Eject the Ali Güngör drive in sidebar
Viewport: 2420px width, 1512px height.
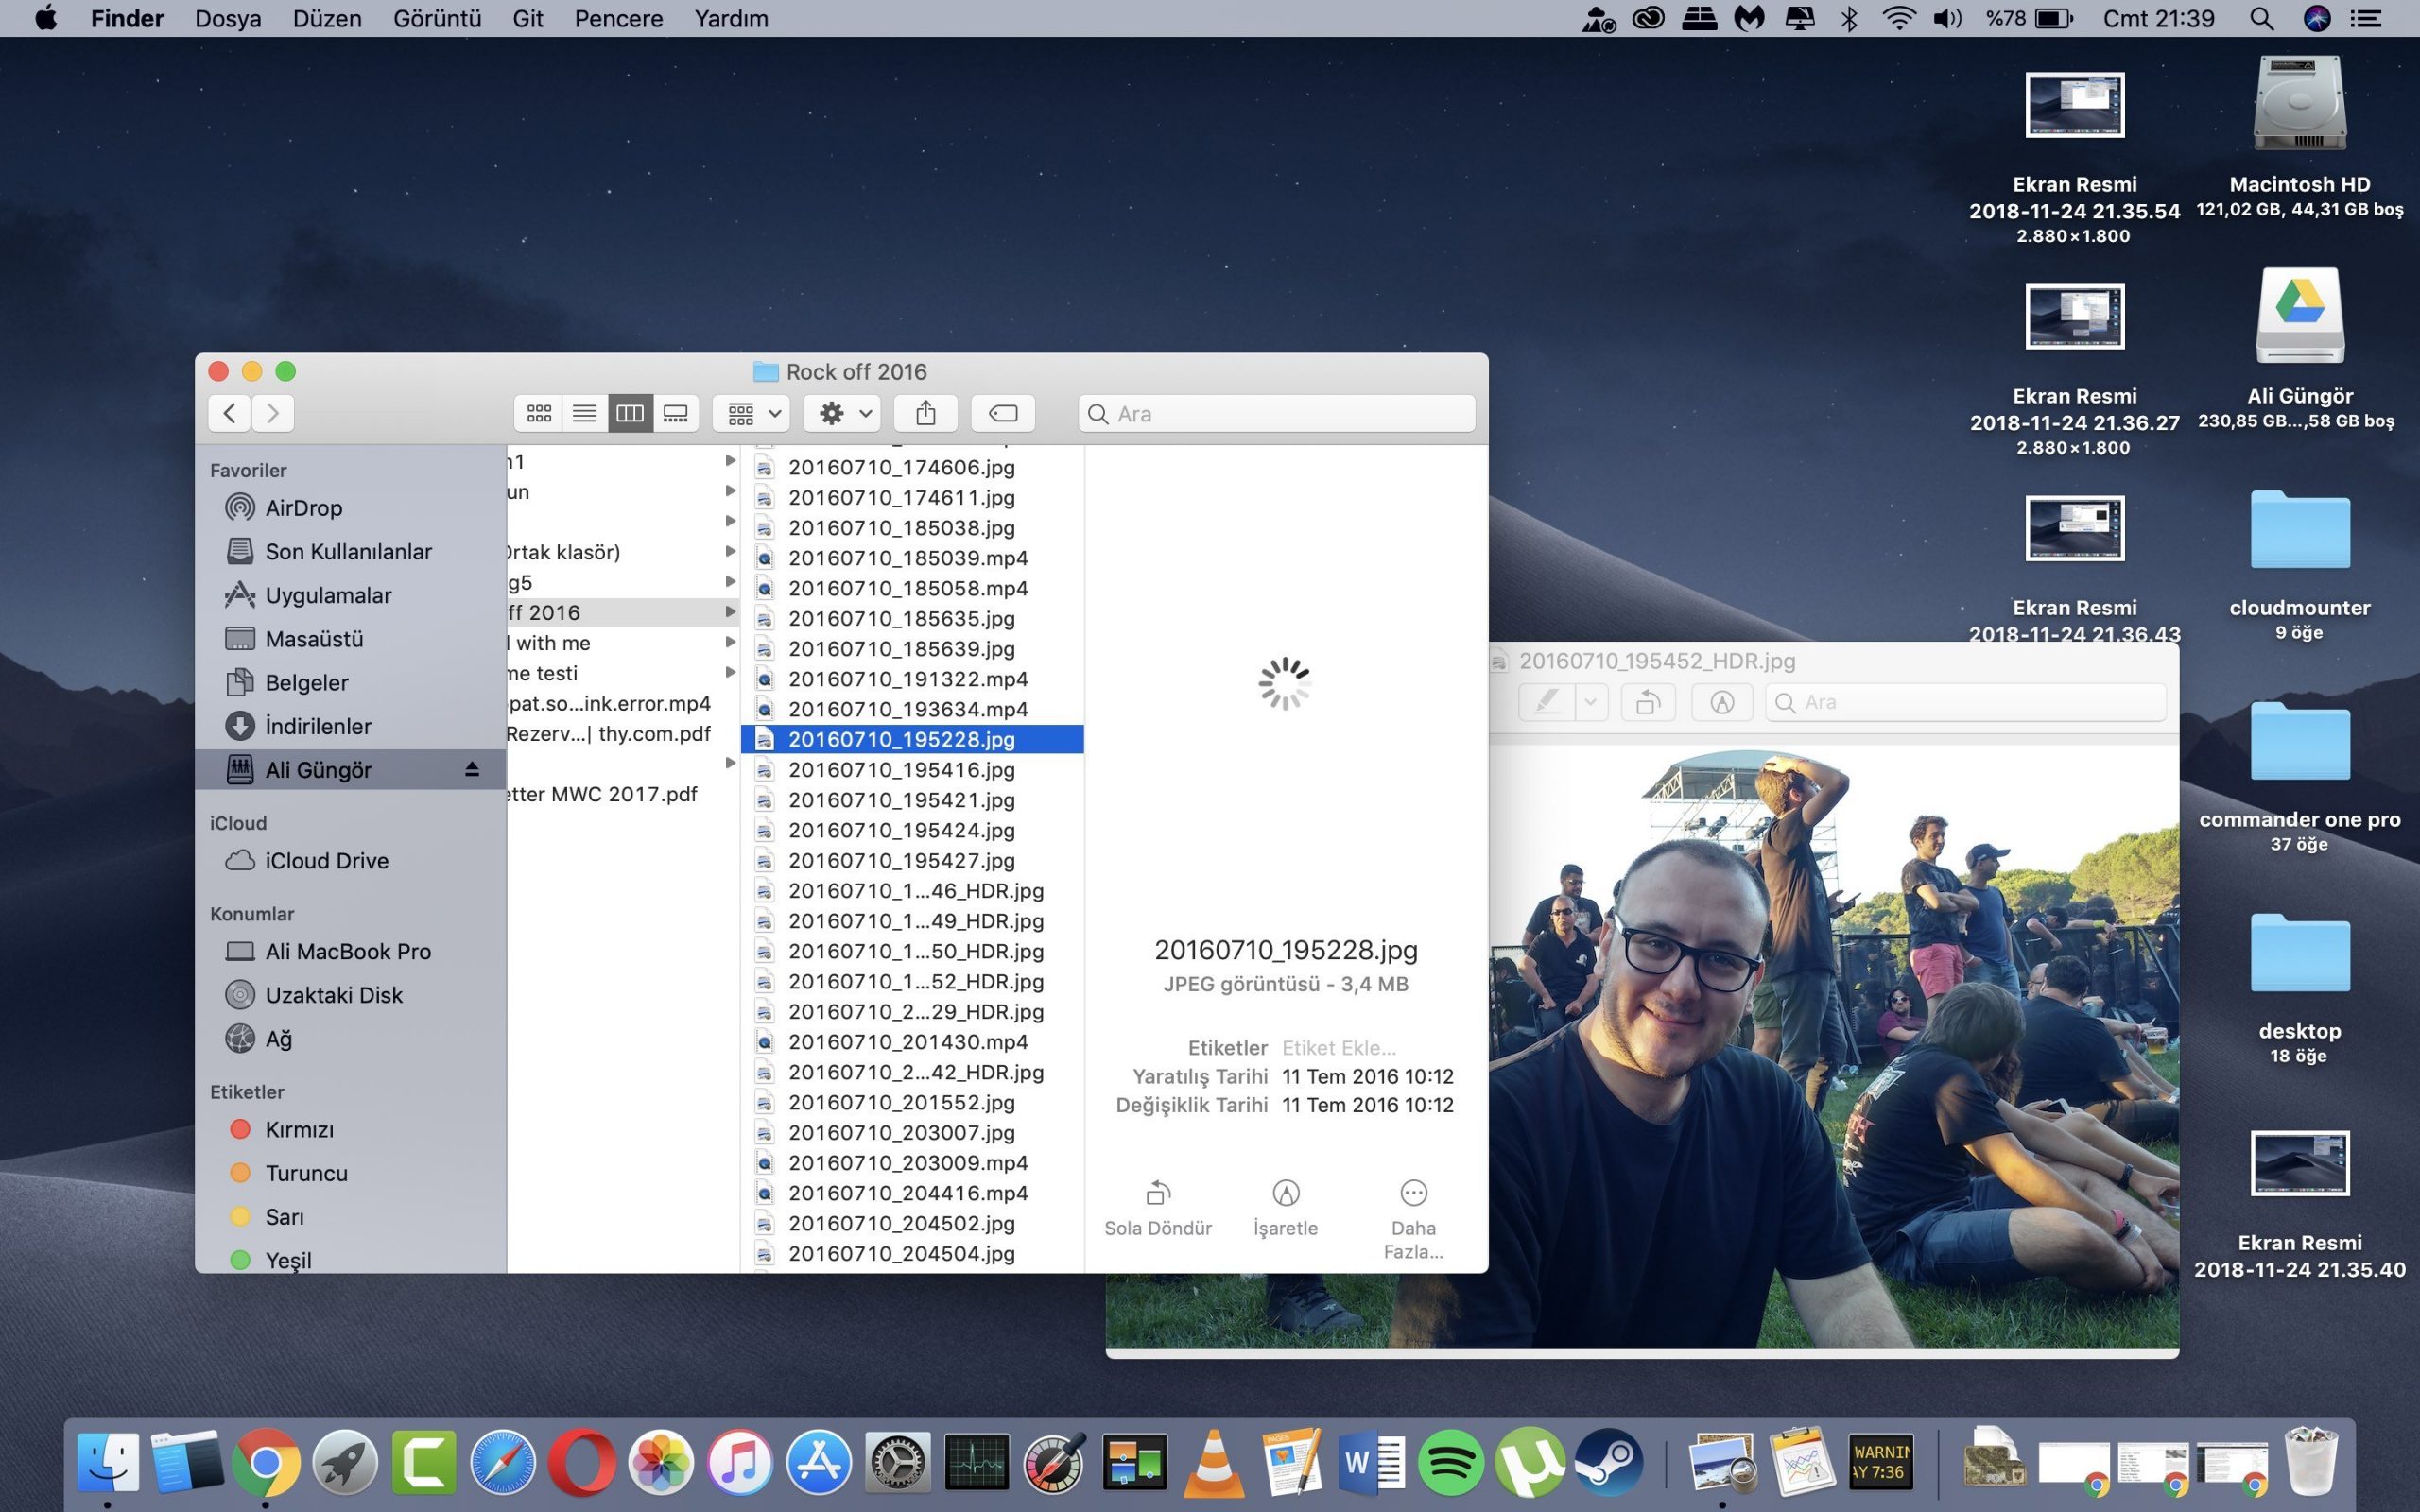472,769
